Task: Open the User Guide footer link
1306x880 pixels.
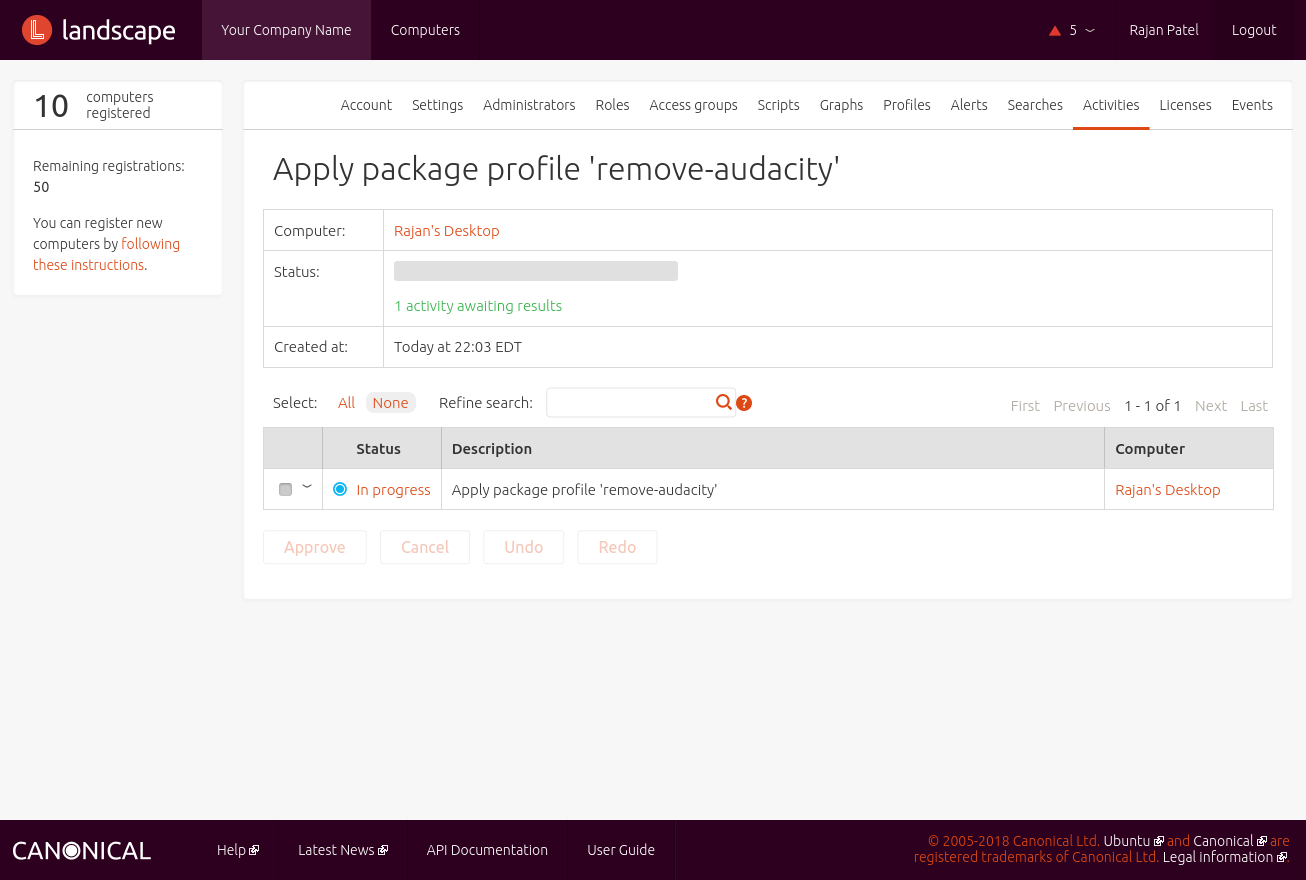Action: click(621, 850)
